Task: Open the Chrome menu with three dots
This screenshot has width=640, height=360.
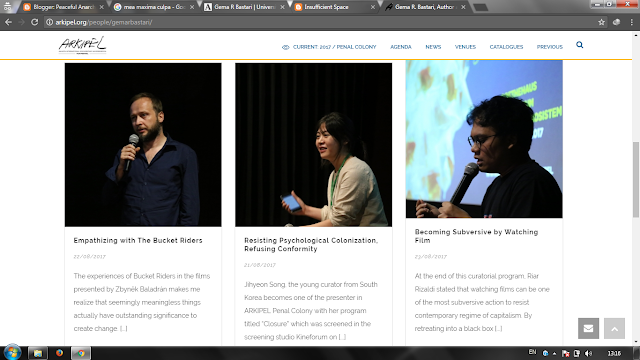Action: click(x=631, y=22)
